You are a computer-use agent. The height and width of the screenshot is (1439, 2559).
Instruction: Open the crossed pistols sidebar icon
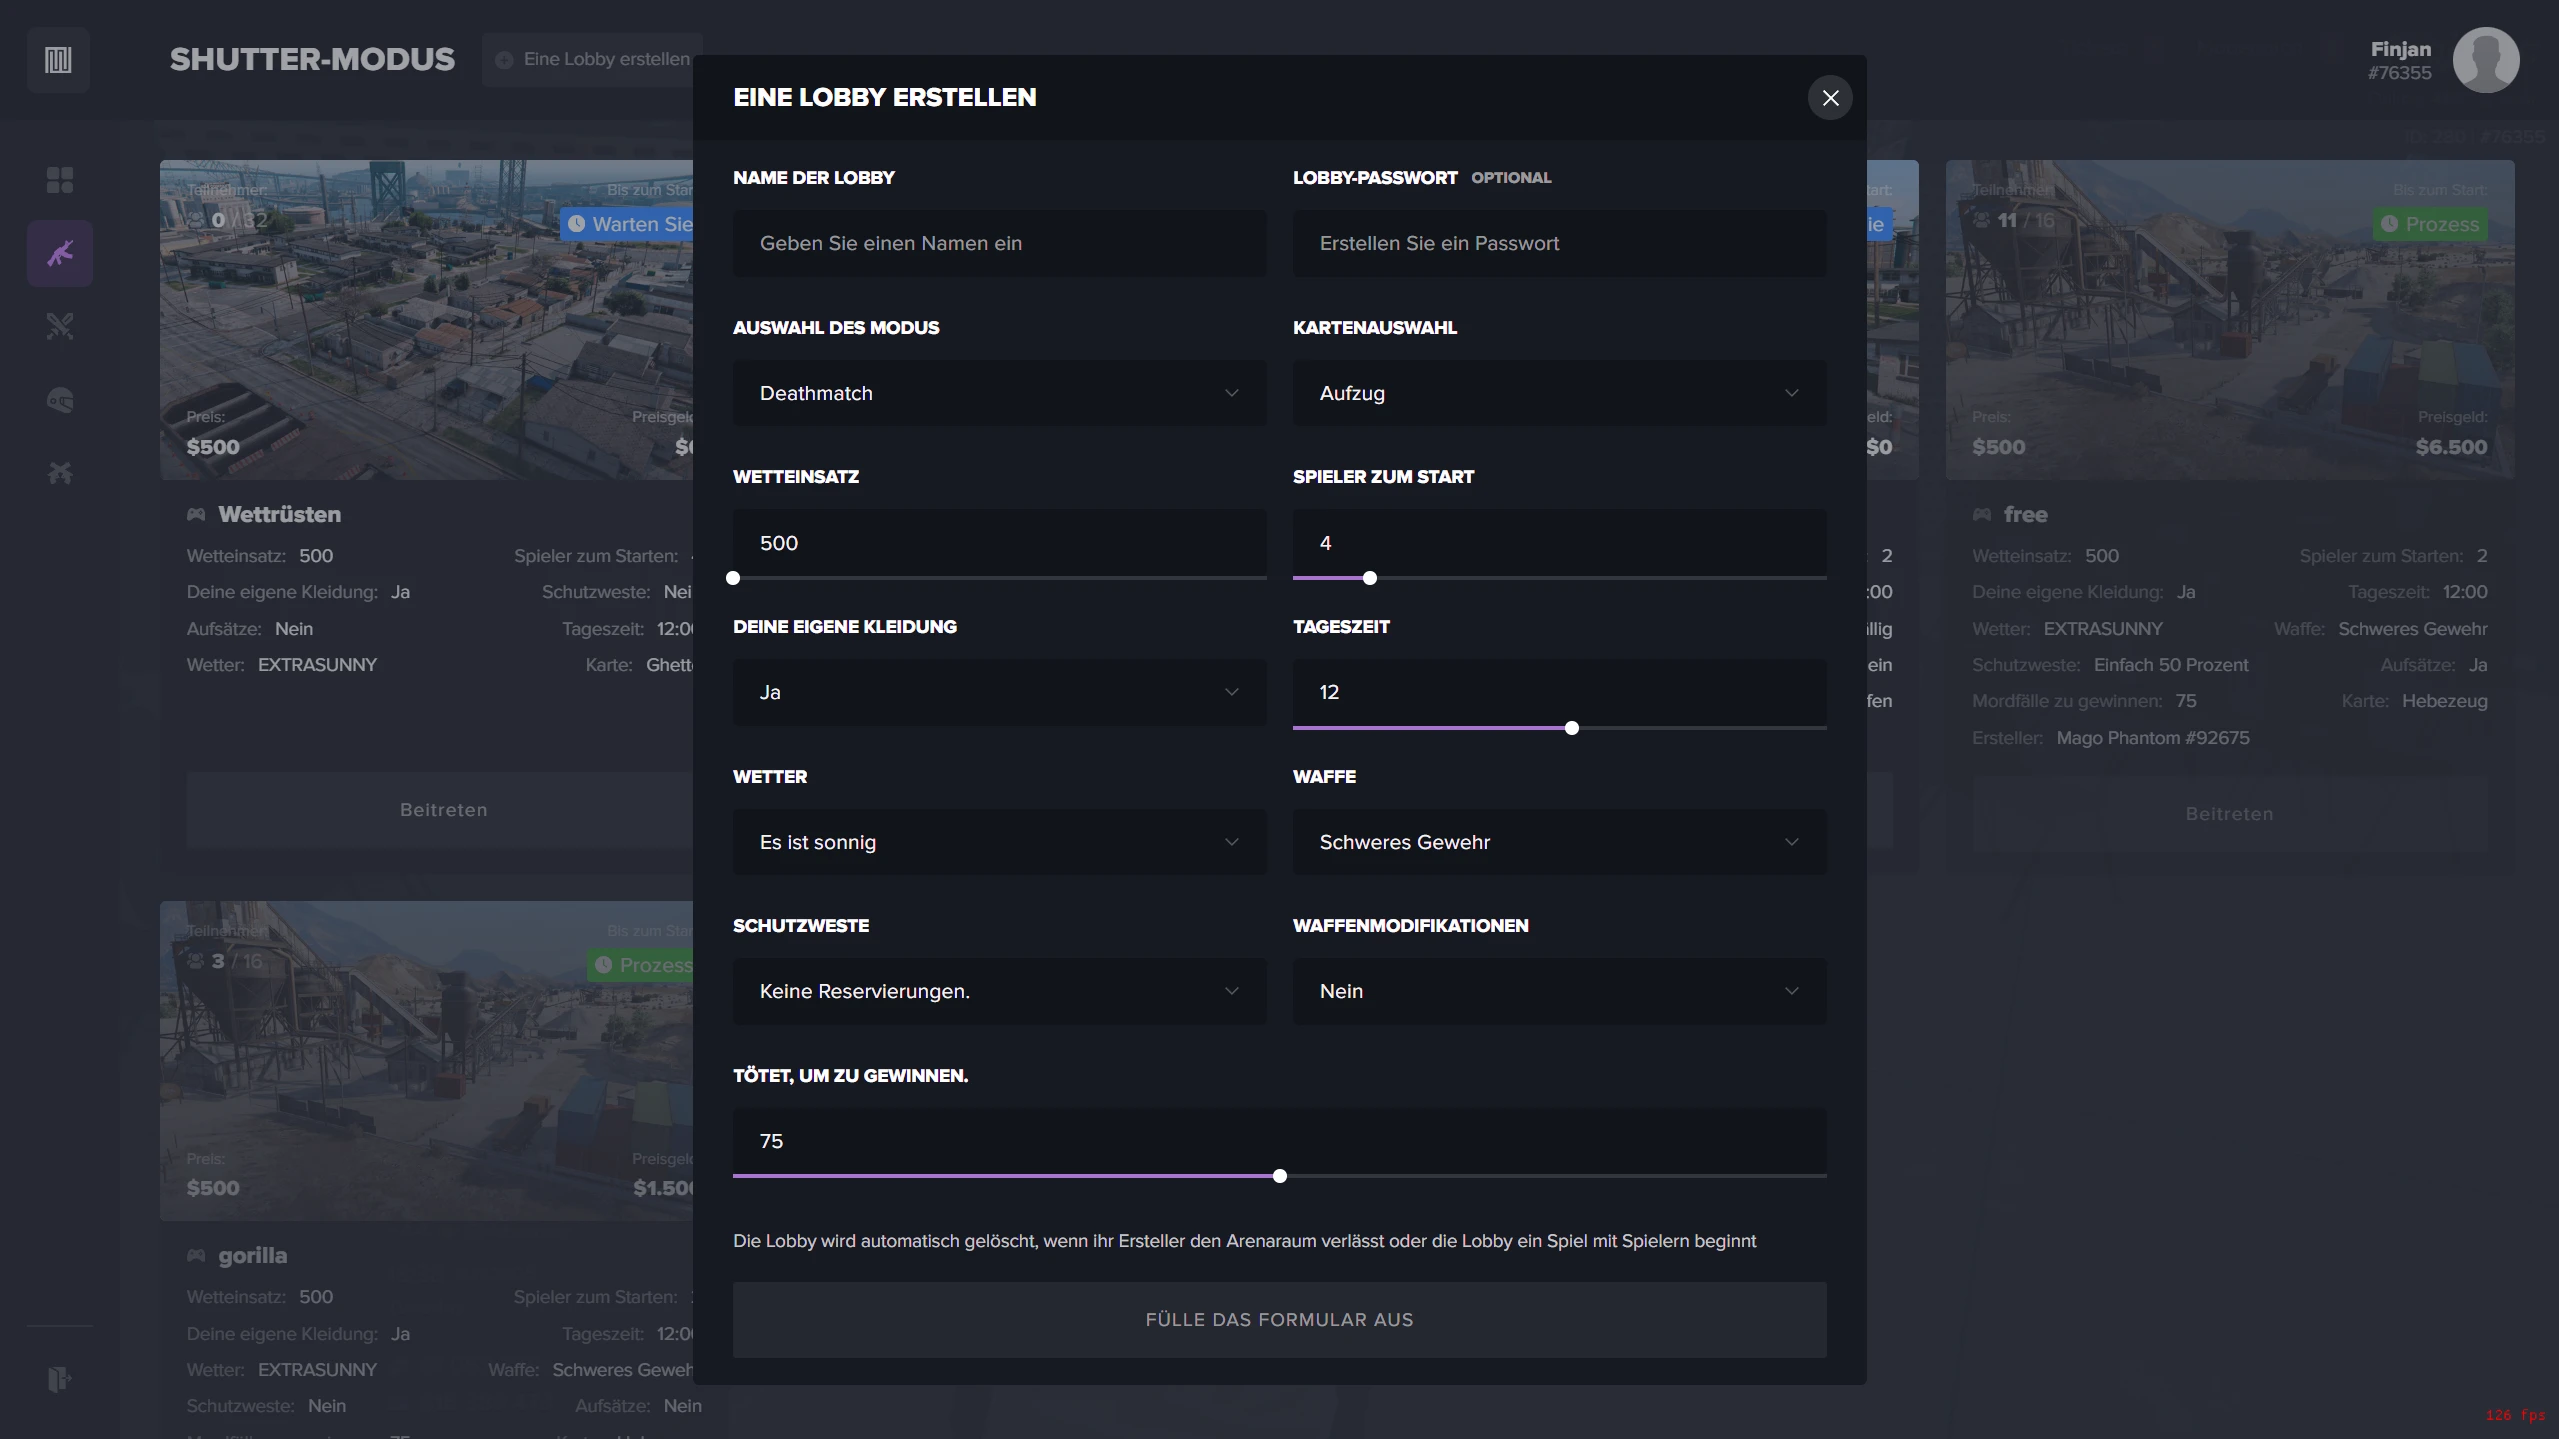click(60, 473)
